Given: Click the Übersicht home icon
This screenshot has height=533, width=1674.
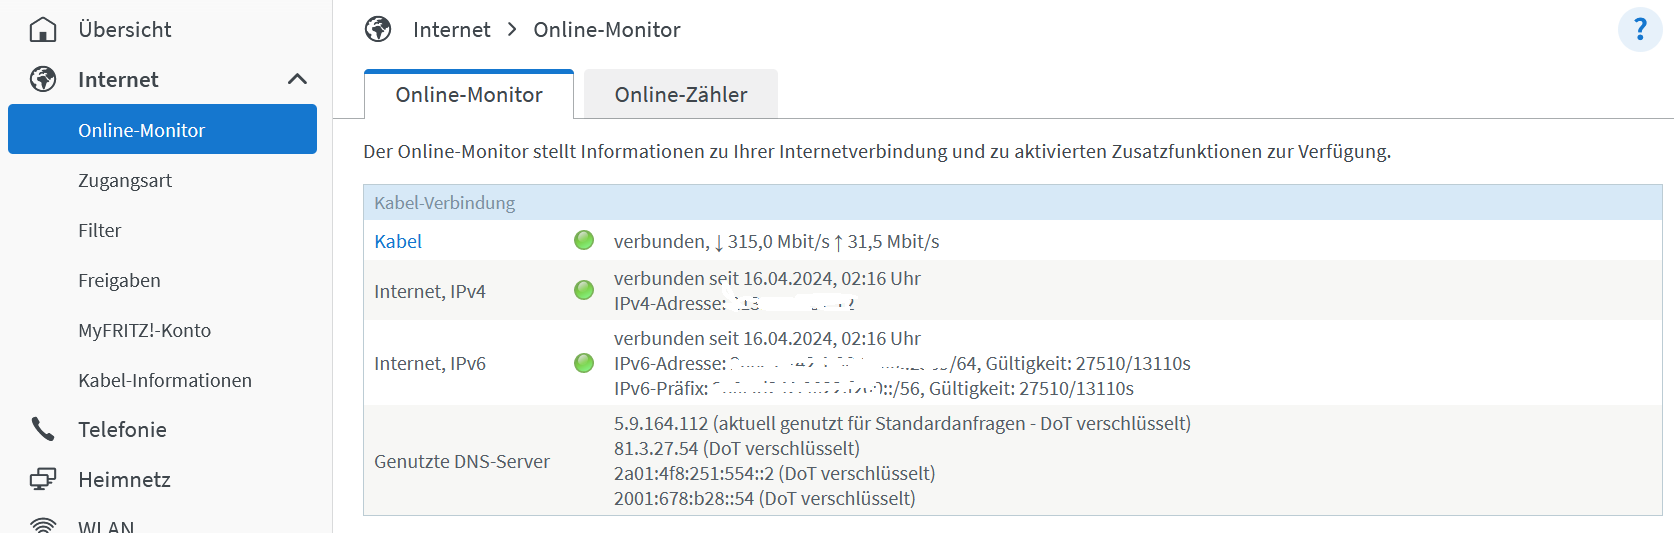Looking at the screenshot, I should pos(43,29).
